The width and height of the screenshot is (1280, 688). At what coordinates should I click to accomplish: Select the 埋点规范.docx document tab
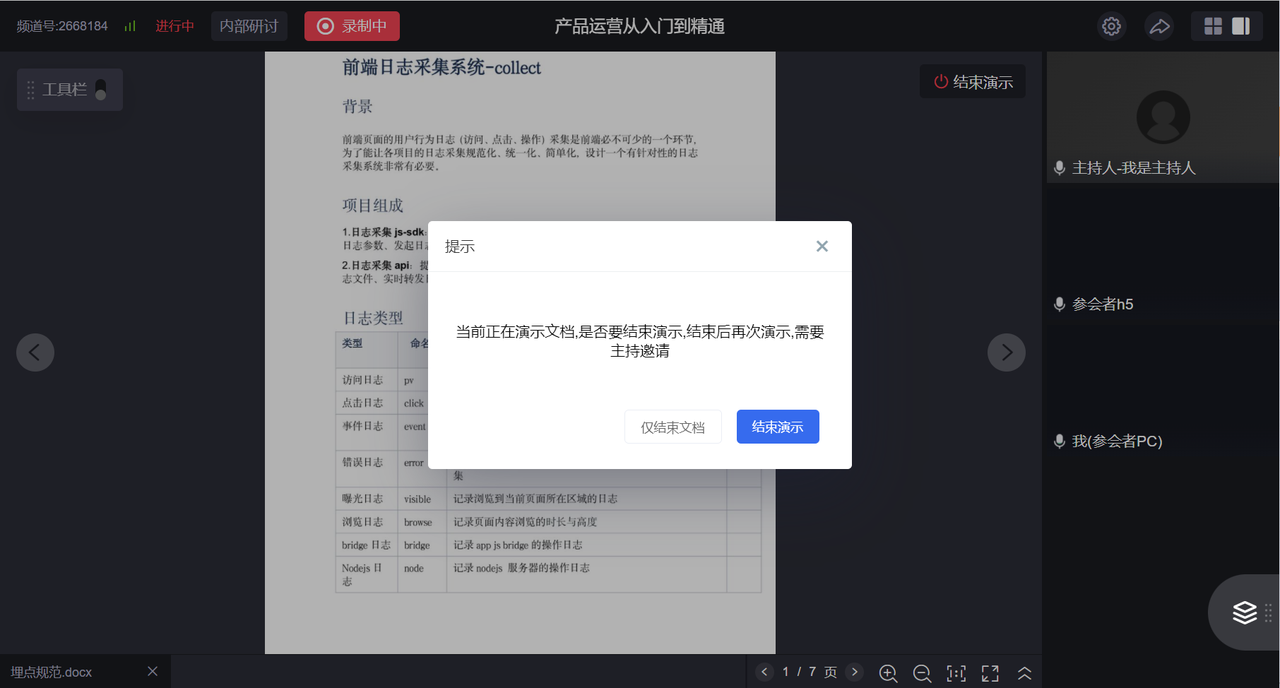coord(85,671)
